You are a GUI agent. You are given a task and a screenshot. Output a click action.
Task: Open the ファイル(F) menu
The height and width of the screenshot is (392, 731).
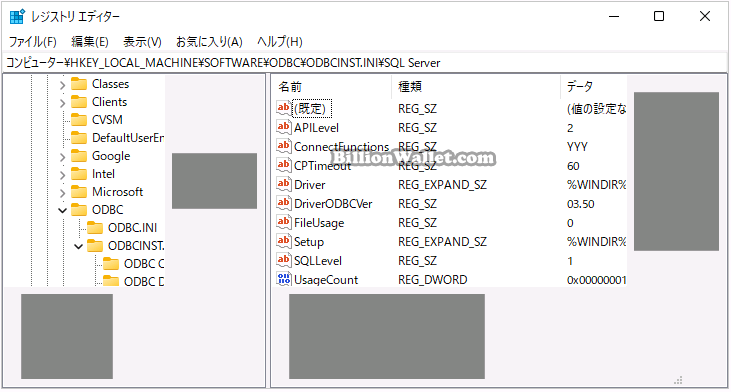pos(33,42)
